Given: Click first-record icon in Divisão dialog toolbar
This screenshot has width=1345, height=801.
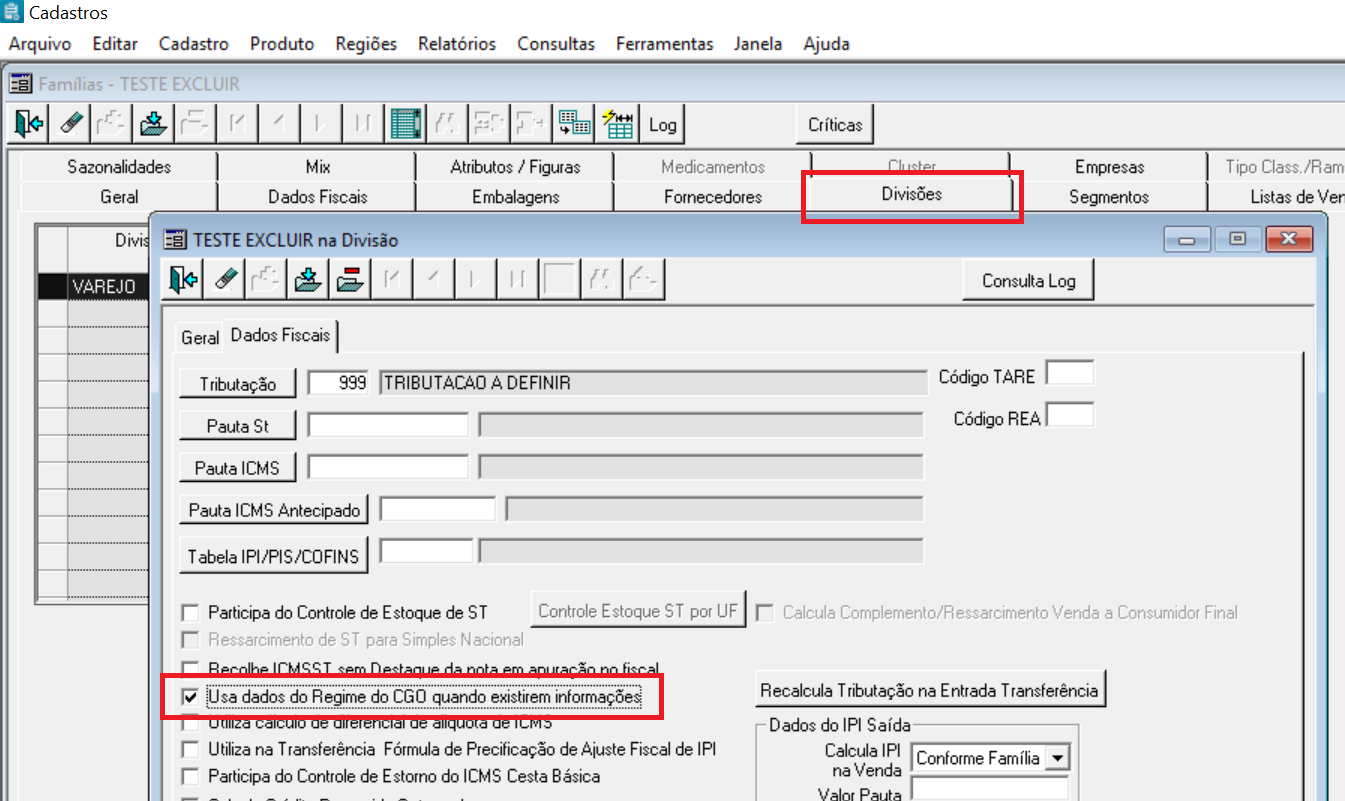Looking at the screenshot, I should pyautogui.click(x=391, y=280).
